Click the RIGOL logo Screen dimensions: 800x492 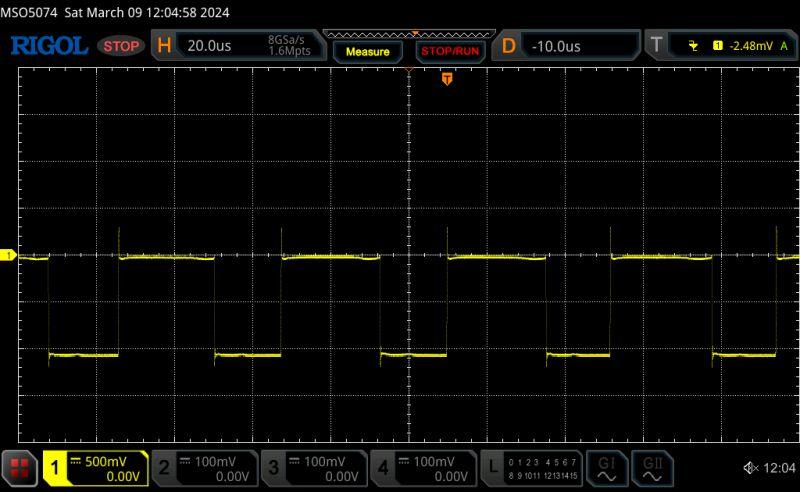point(50,46)
